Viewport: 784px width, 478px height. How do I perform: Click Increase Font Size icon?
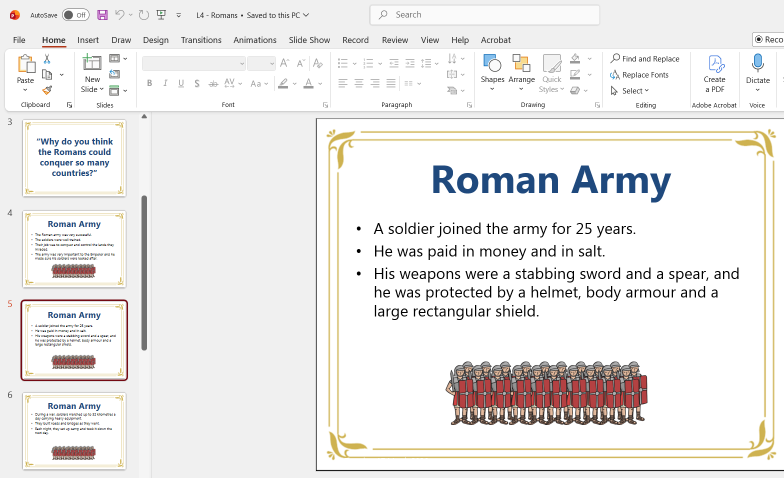284,63
